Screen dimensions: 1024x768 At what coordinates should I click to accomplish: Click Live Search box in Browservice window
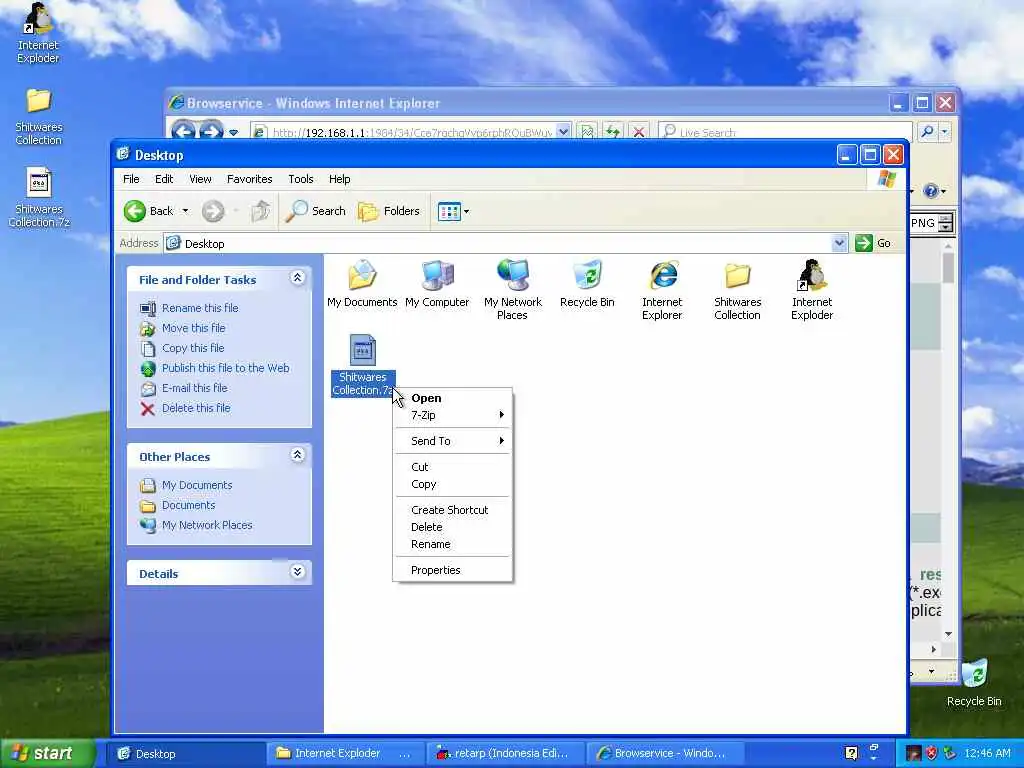click(x=785, y=132)
